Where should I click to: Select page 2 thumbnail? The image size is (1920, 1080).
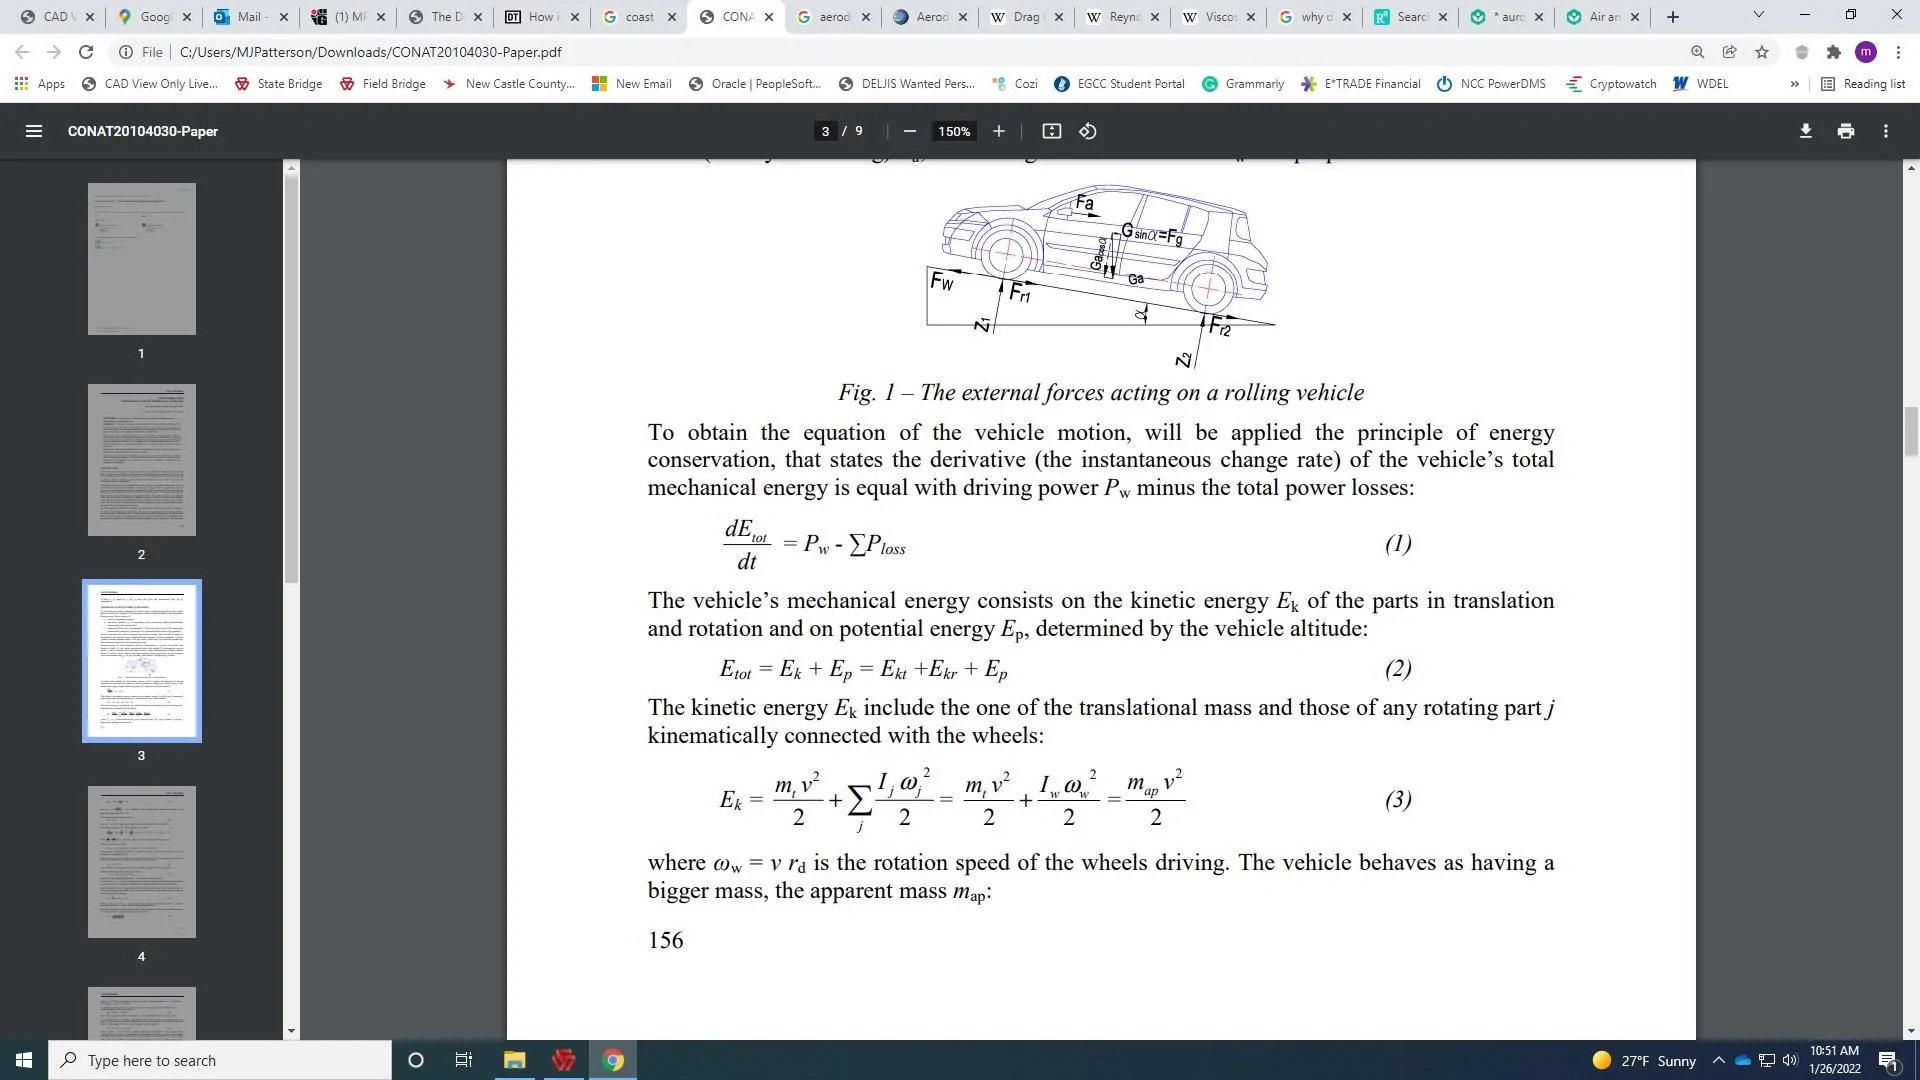coord(142,460)
